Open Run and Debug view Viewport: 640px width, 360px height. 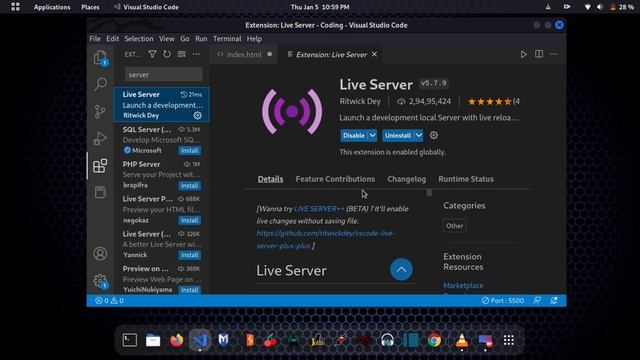pos(100,138)
